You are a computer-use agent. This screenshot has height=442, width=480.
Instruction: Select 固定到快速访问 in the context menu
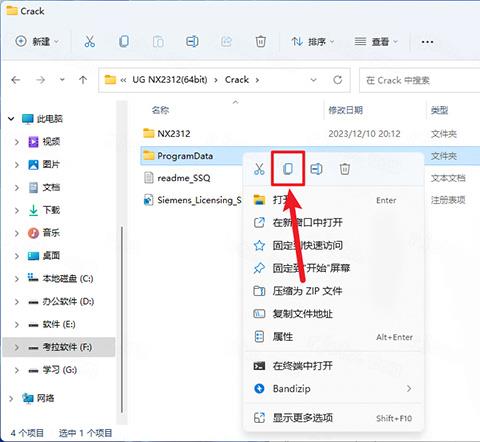[x=333, y=246]
